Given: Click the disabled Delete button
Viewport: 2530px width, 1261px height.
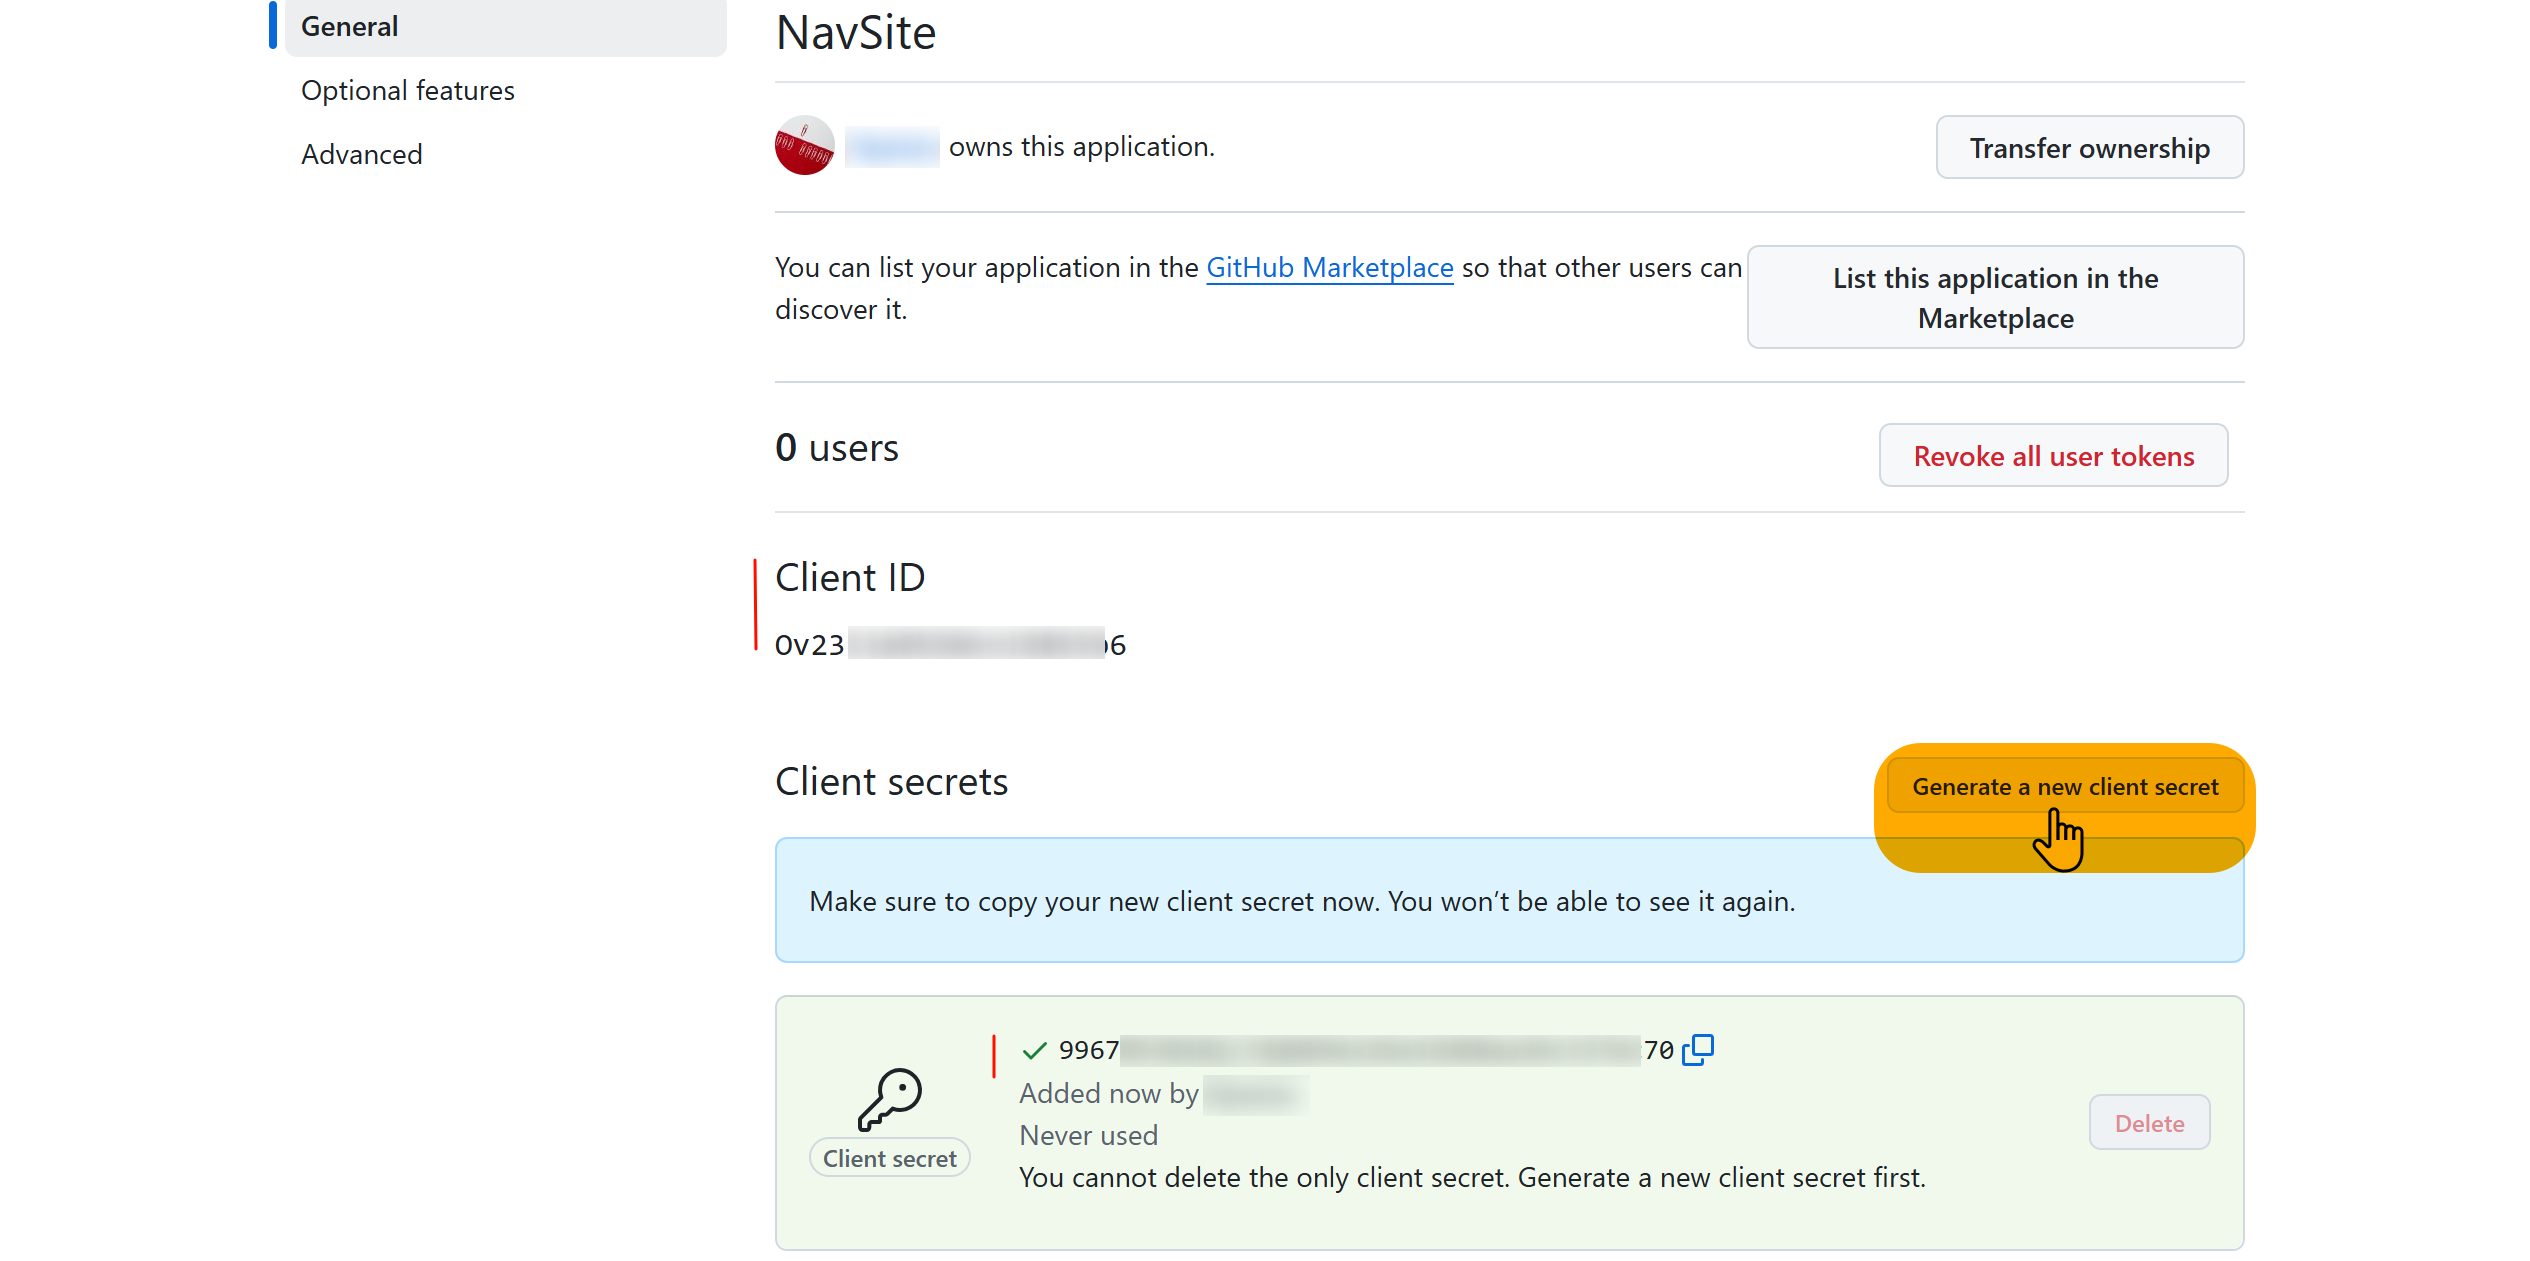Looking at the screenshot, I should click(2148, 1123).
